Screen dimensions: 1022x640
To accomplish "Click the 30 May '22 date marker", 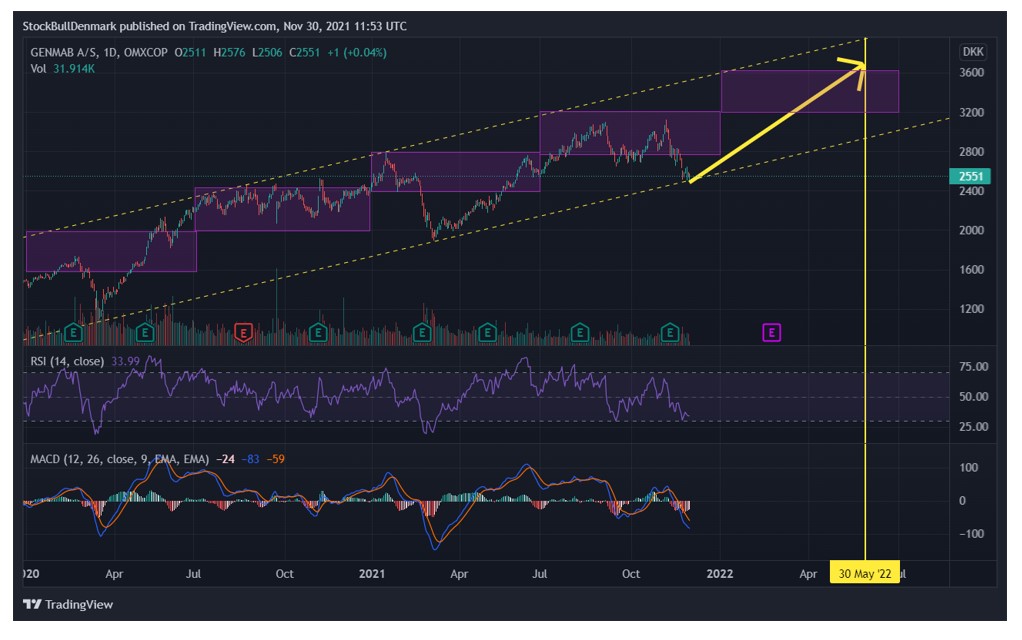I will pyautogui.click(x=864, y=574).
